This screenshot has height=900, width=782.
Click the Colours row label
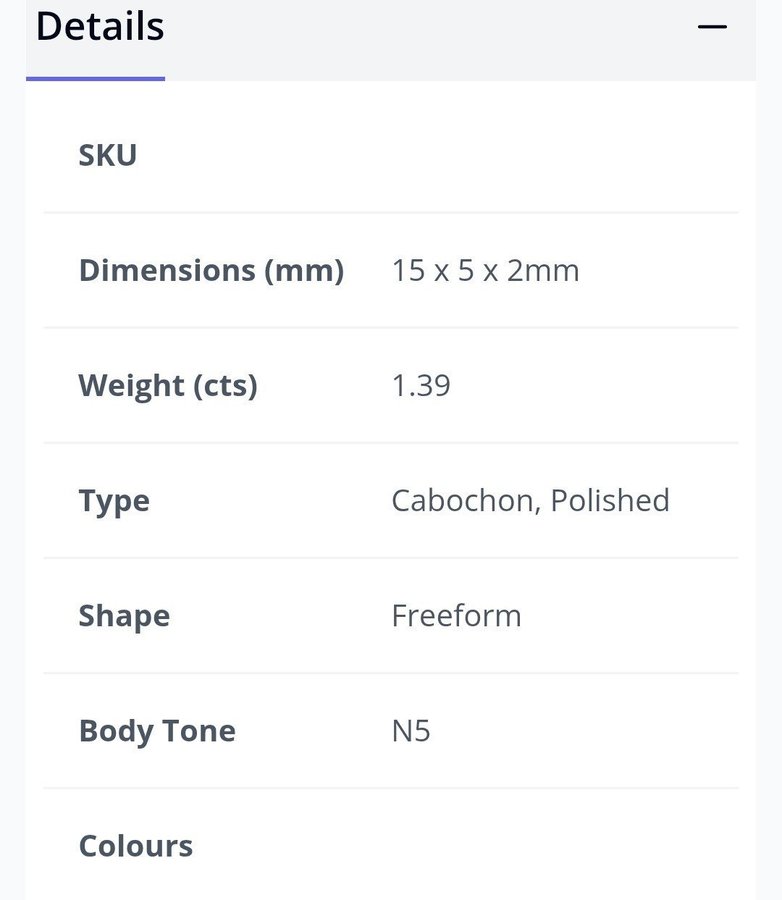(x=136, y=845)
